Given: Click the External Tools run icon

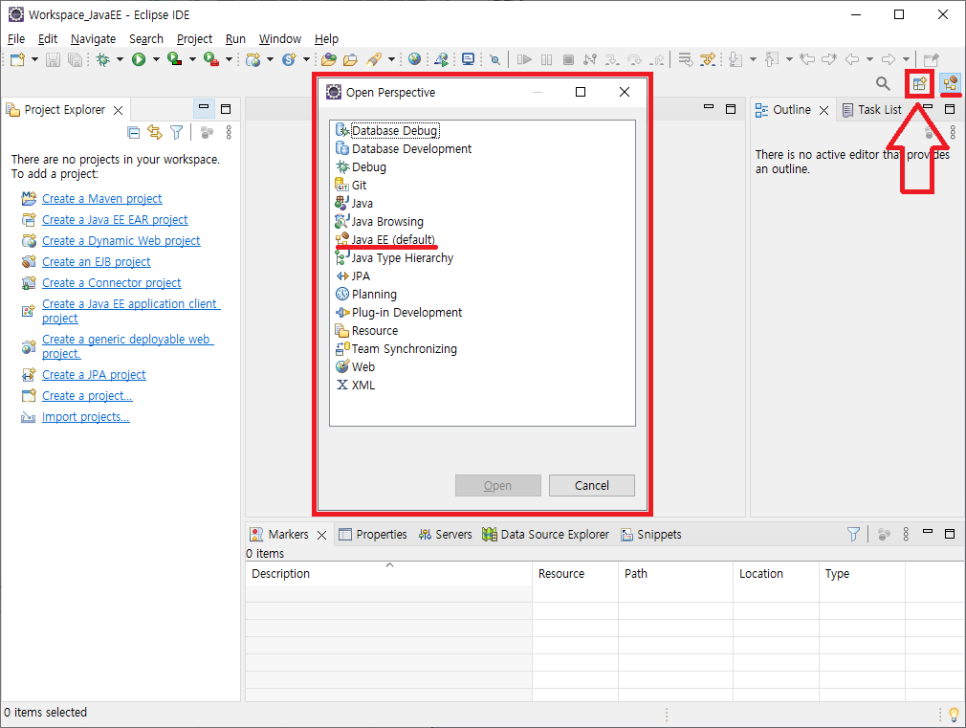Looking at the screenshot, I should click(x=211, y=60).
